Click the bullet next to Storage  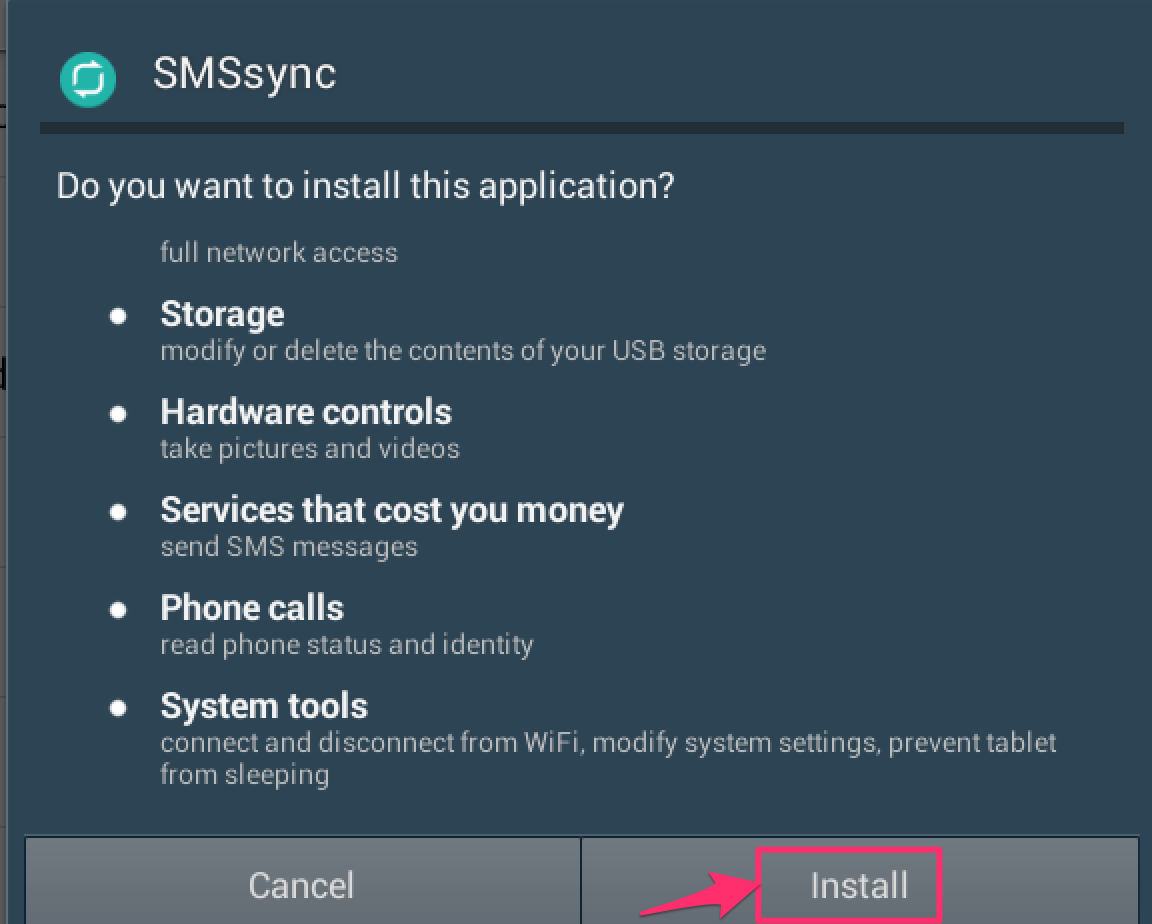(x=118, y=317)
